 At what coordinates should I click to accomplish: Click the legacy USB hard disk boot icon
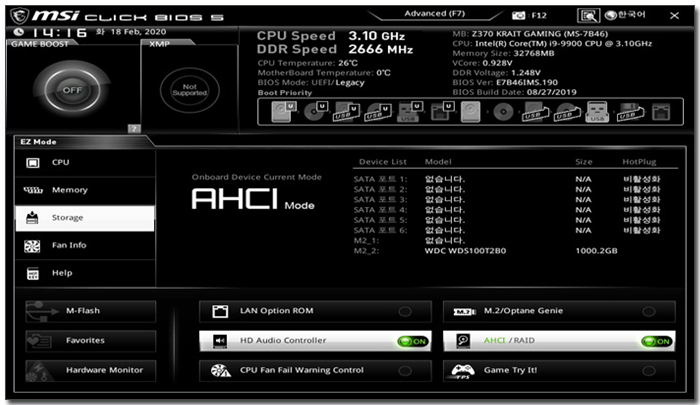coord(535,112)
